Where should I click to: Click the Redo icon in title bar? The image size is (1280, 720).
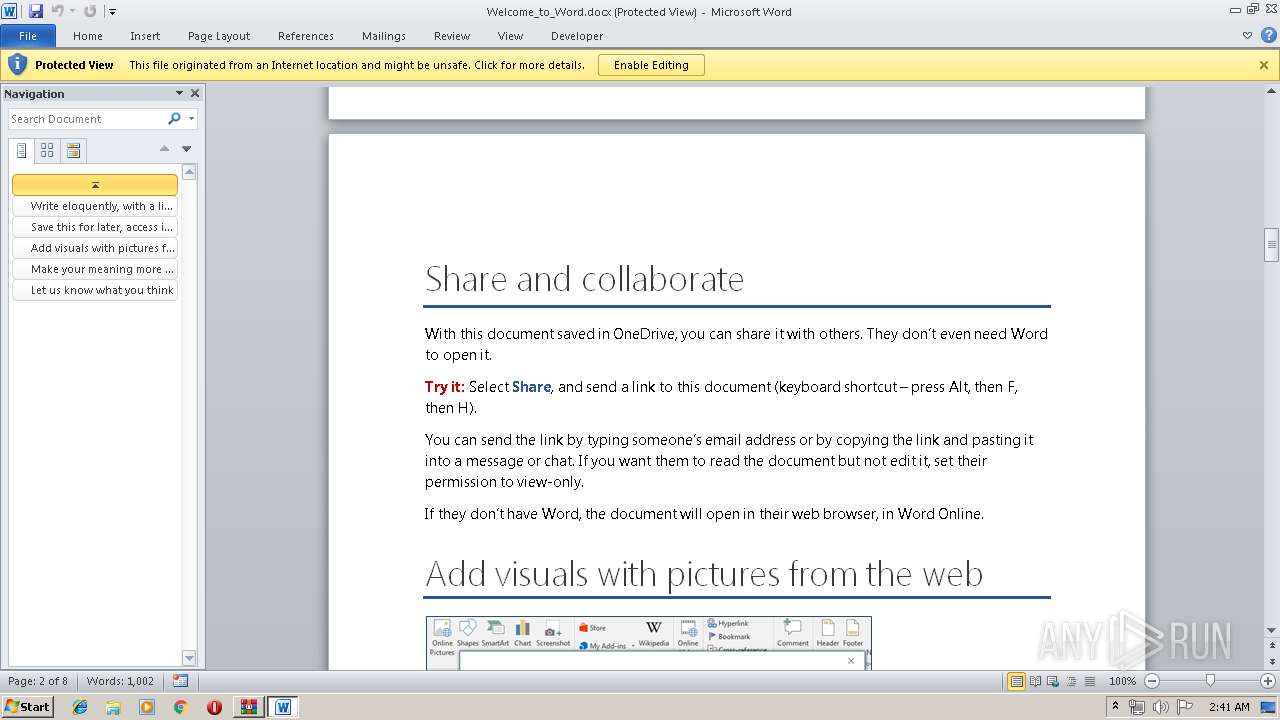90,11
